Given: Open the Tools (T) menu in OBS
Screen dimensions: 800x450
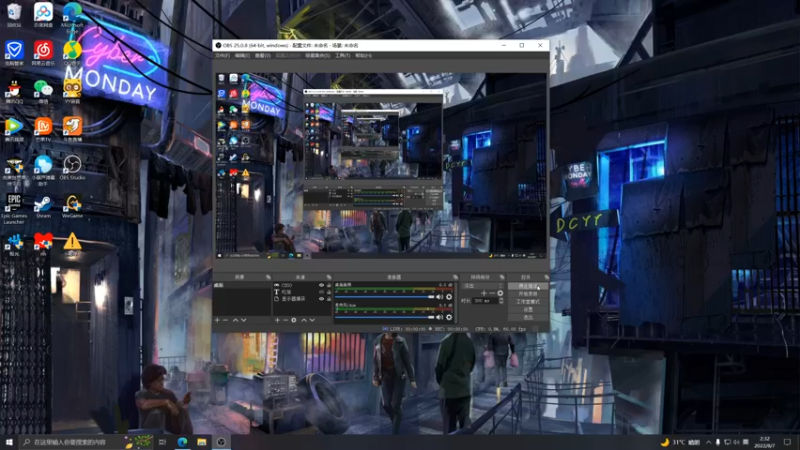Looking at the screenshot, I should pos(342,55).
